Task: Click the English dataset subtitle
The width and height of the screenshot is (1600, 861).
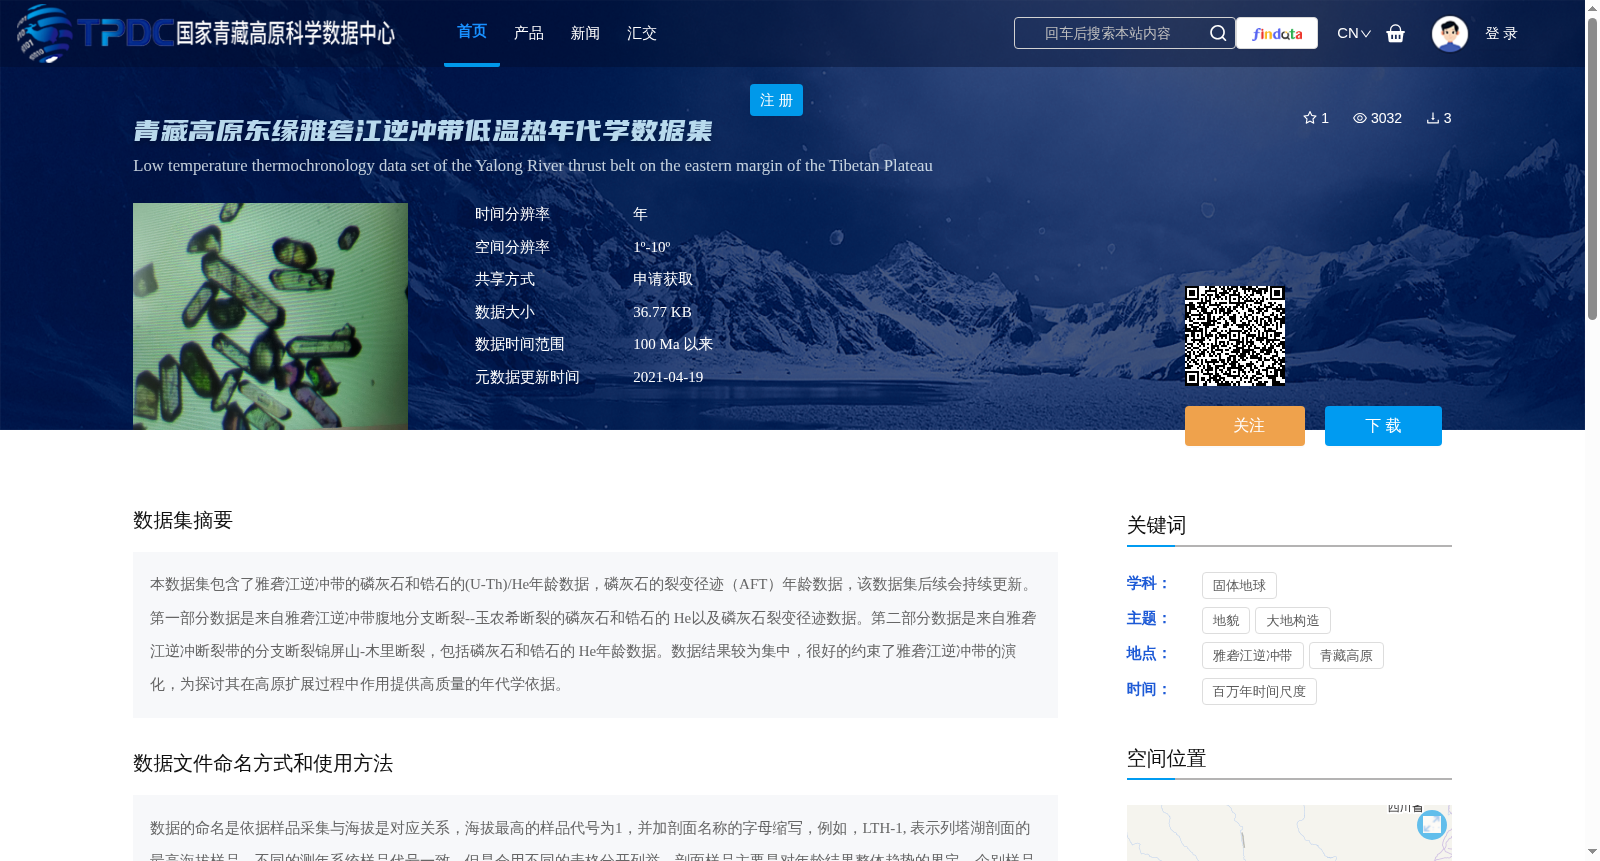Action: tap(533, 166)
